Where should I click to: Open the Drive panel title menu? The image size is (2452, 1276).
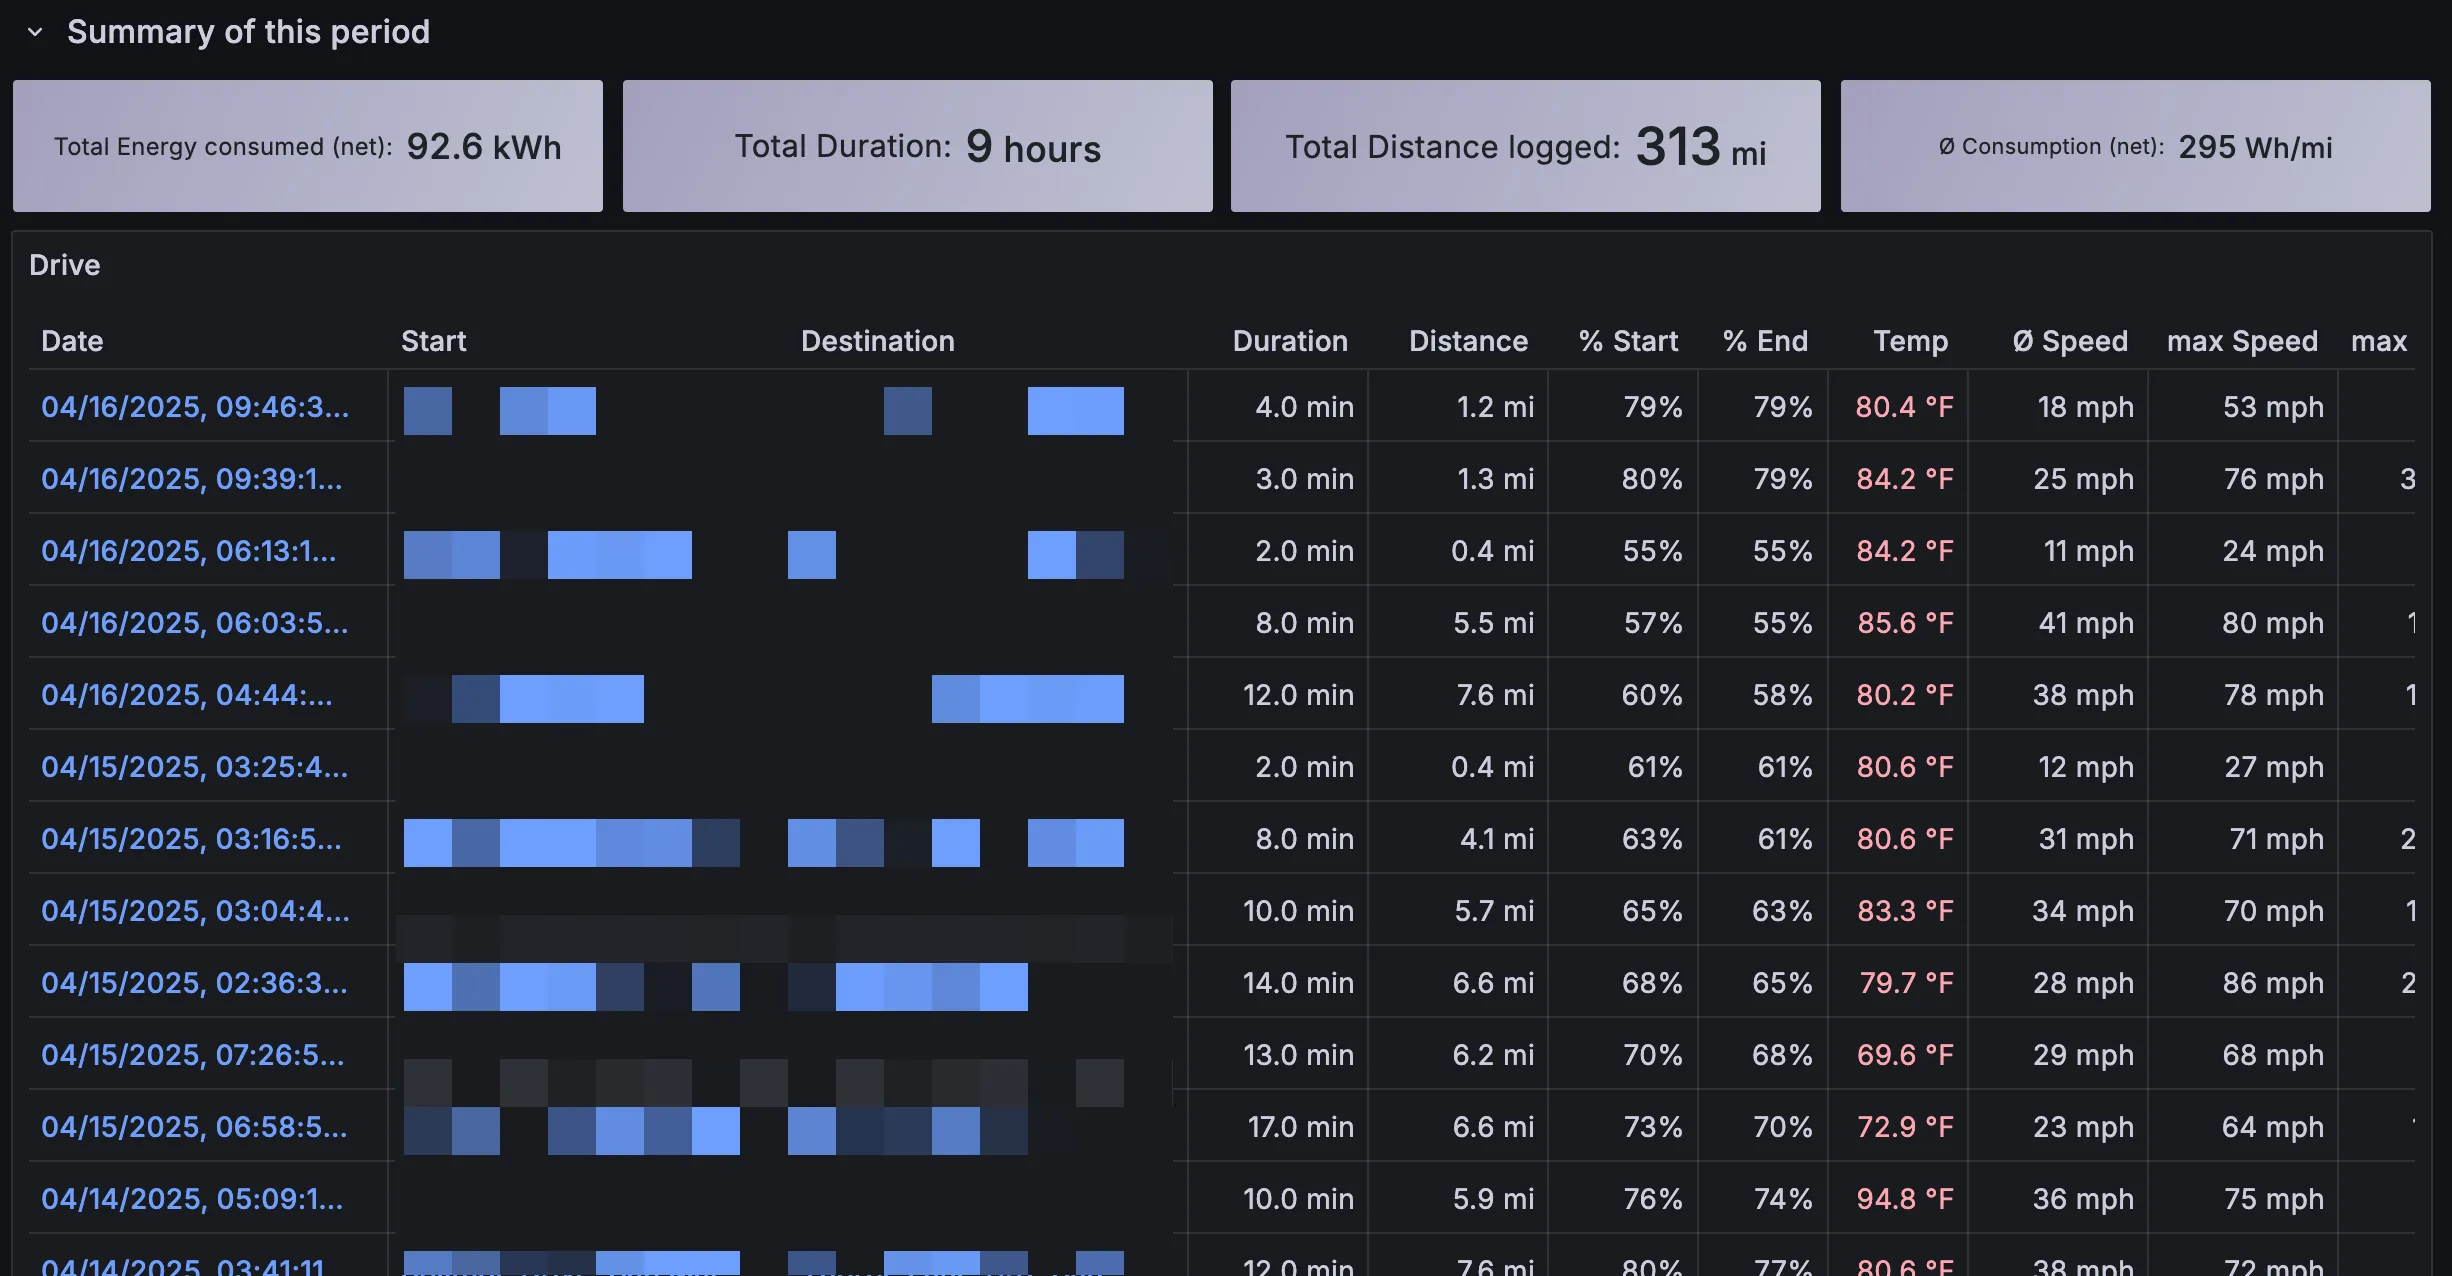[x=65, y=265]
